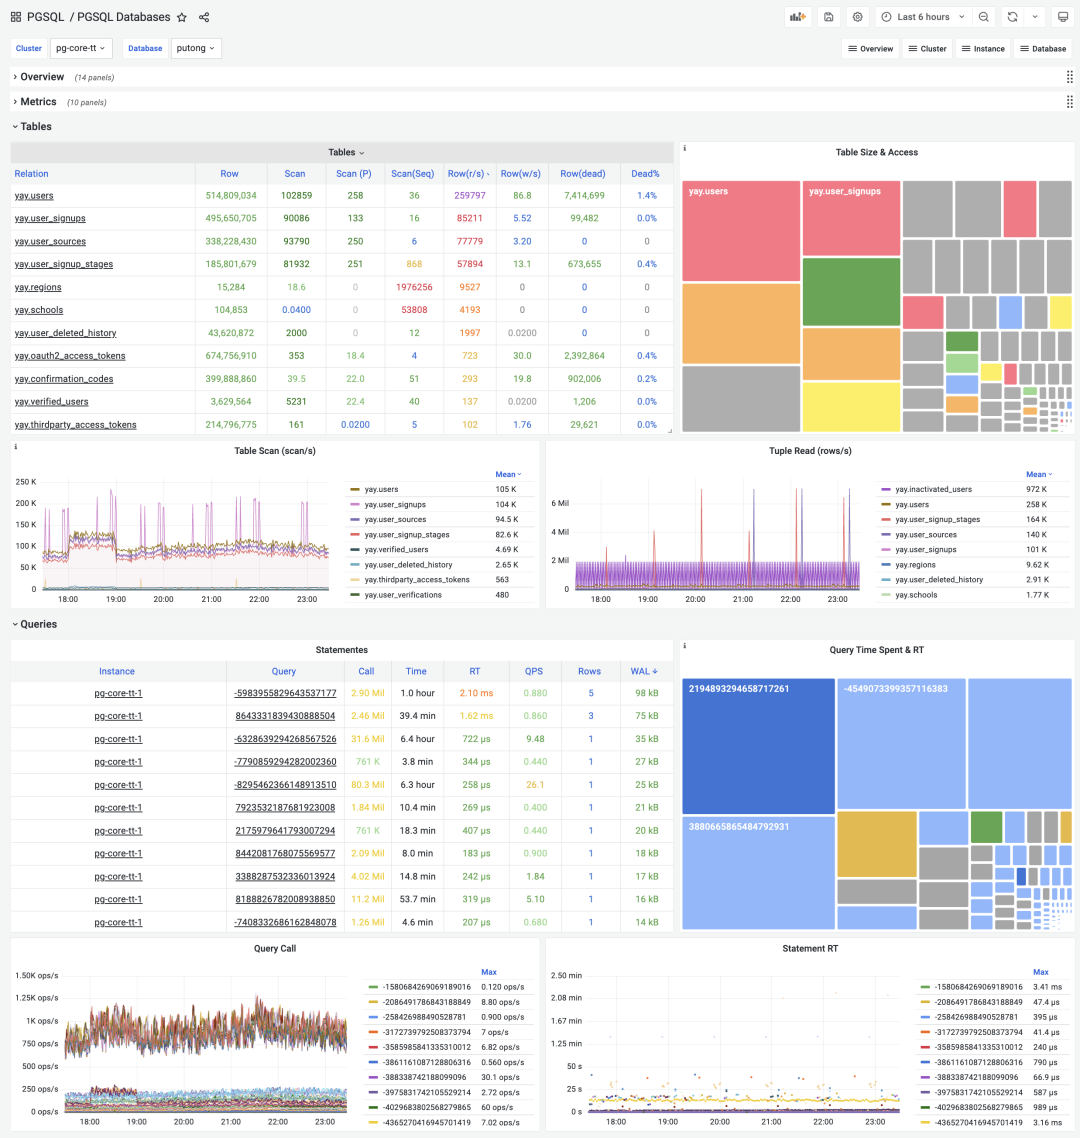Viewport: 1080px width, 1138px height.
Task: Toggle yay.users series in Table Scan legend
Action: coord(382,490)
